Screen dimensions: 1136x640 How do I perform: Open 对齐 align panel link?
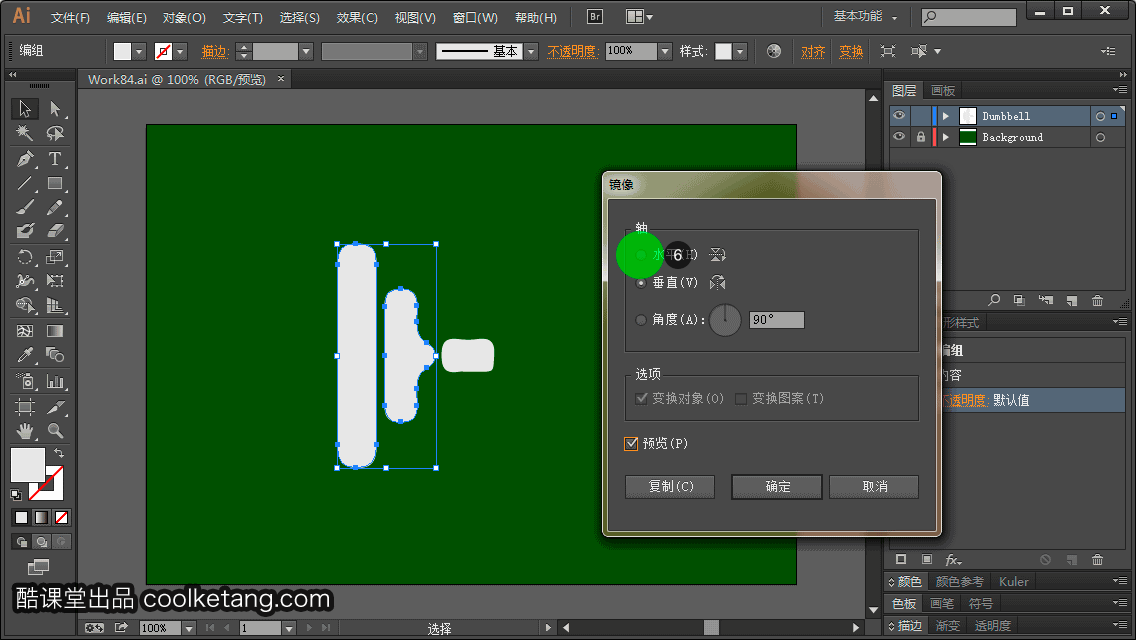pos(813,51)
